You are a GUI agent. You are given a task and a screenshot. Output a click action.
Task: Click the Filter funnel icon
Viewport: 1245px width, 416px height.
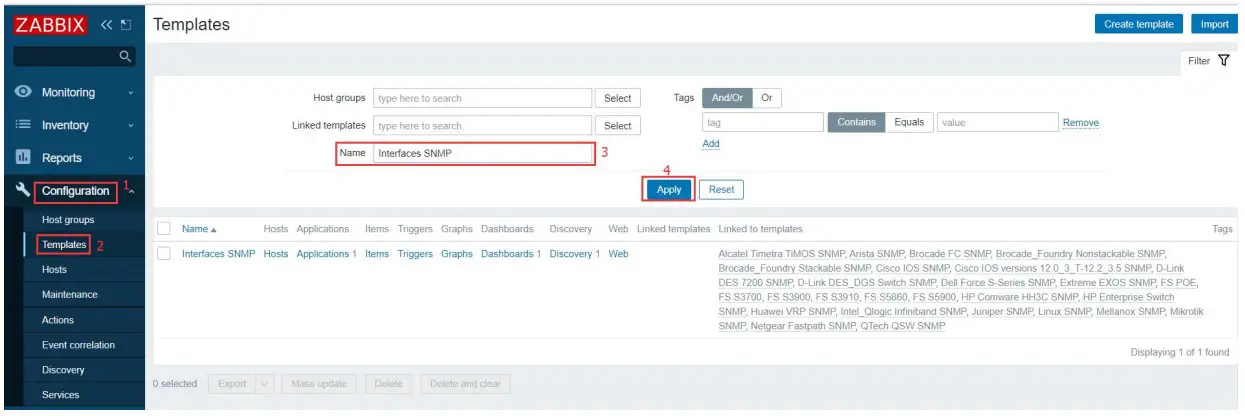[x=1223, y=61]
